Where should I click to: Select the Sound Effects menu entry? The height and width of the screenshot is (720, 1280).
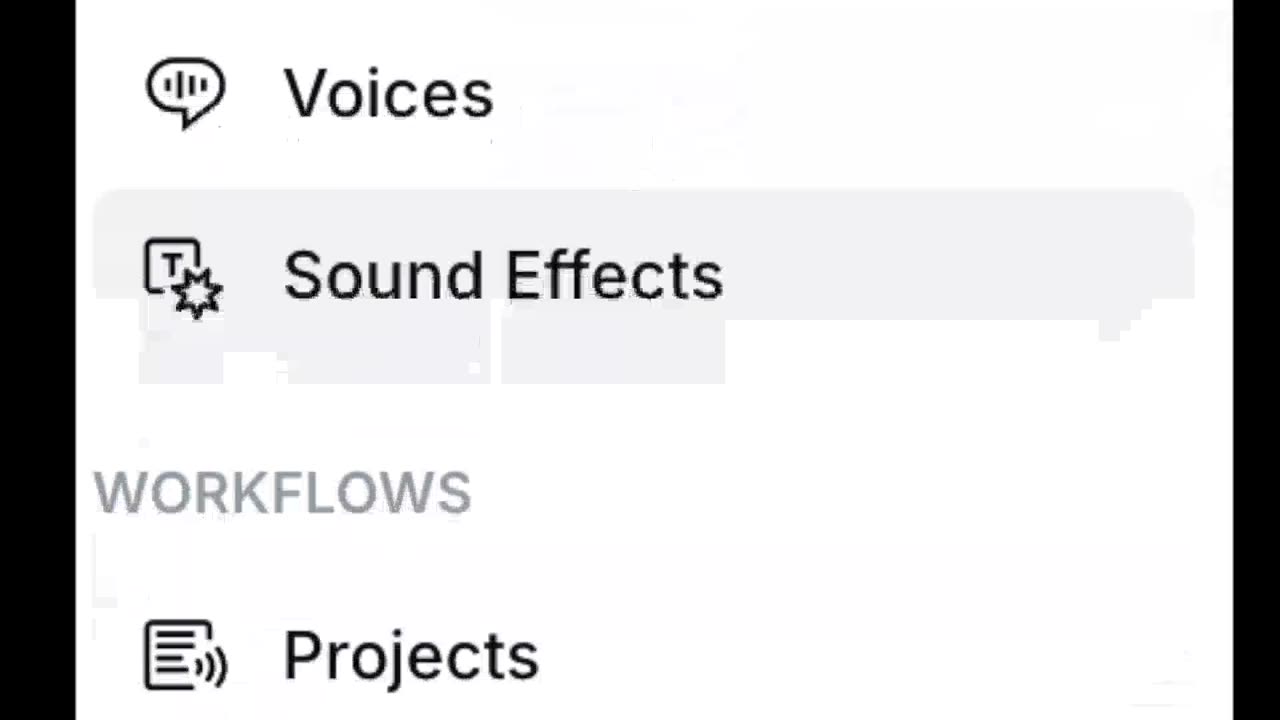pyautogui.click(x=503, y=276)
